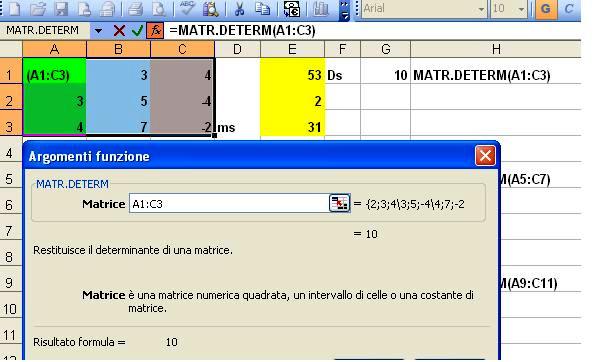Select column E header

pos(292,49)
